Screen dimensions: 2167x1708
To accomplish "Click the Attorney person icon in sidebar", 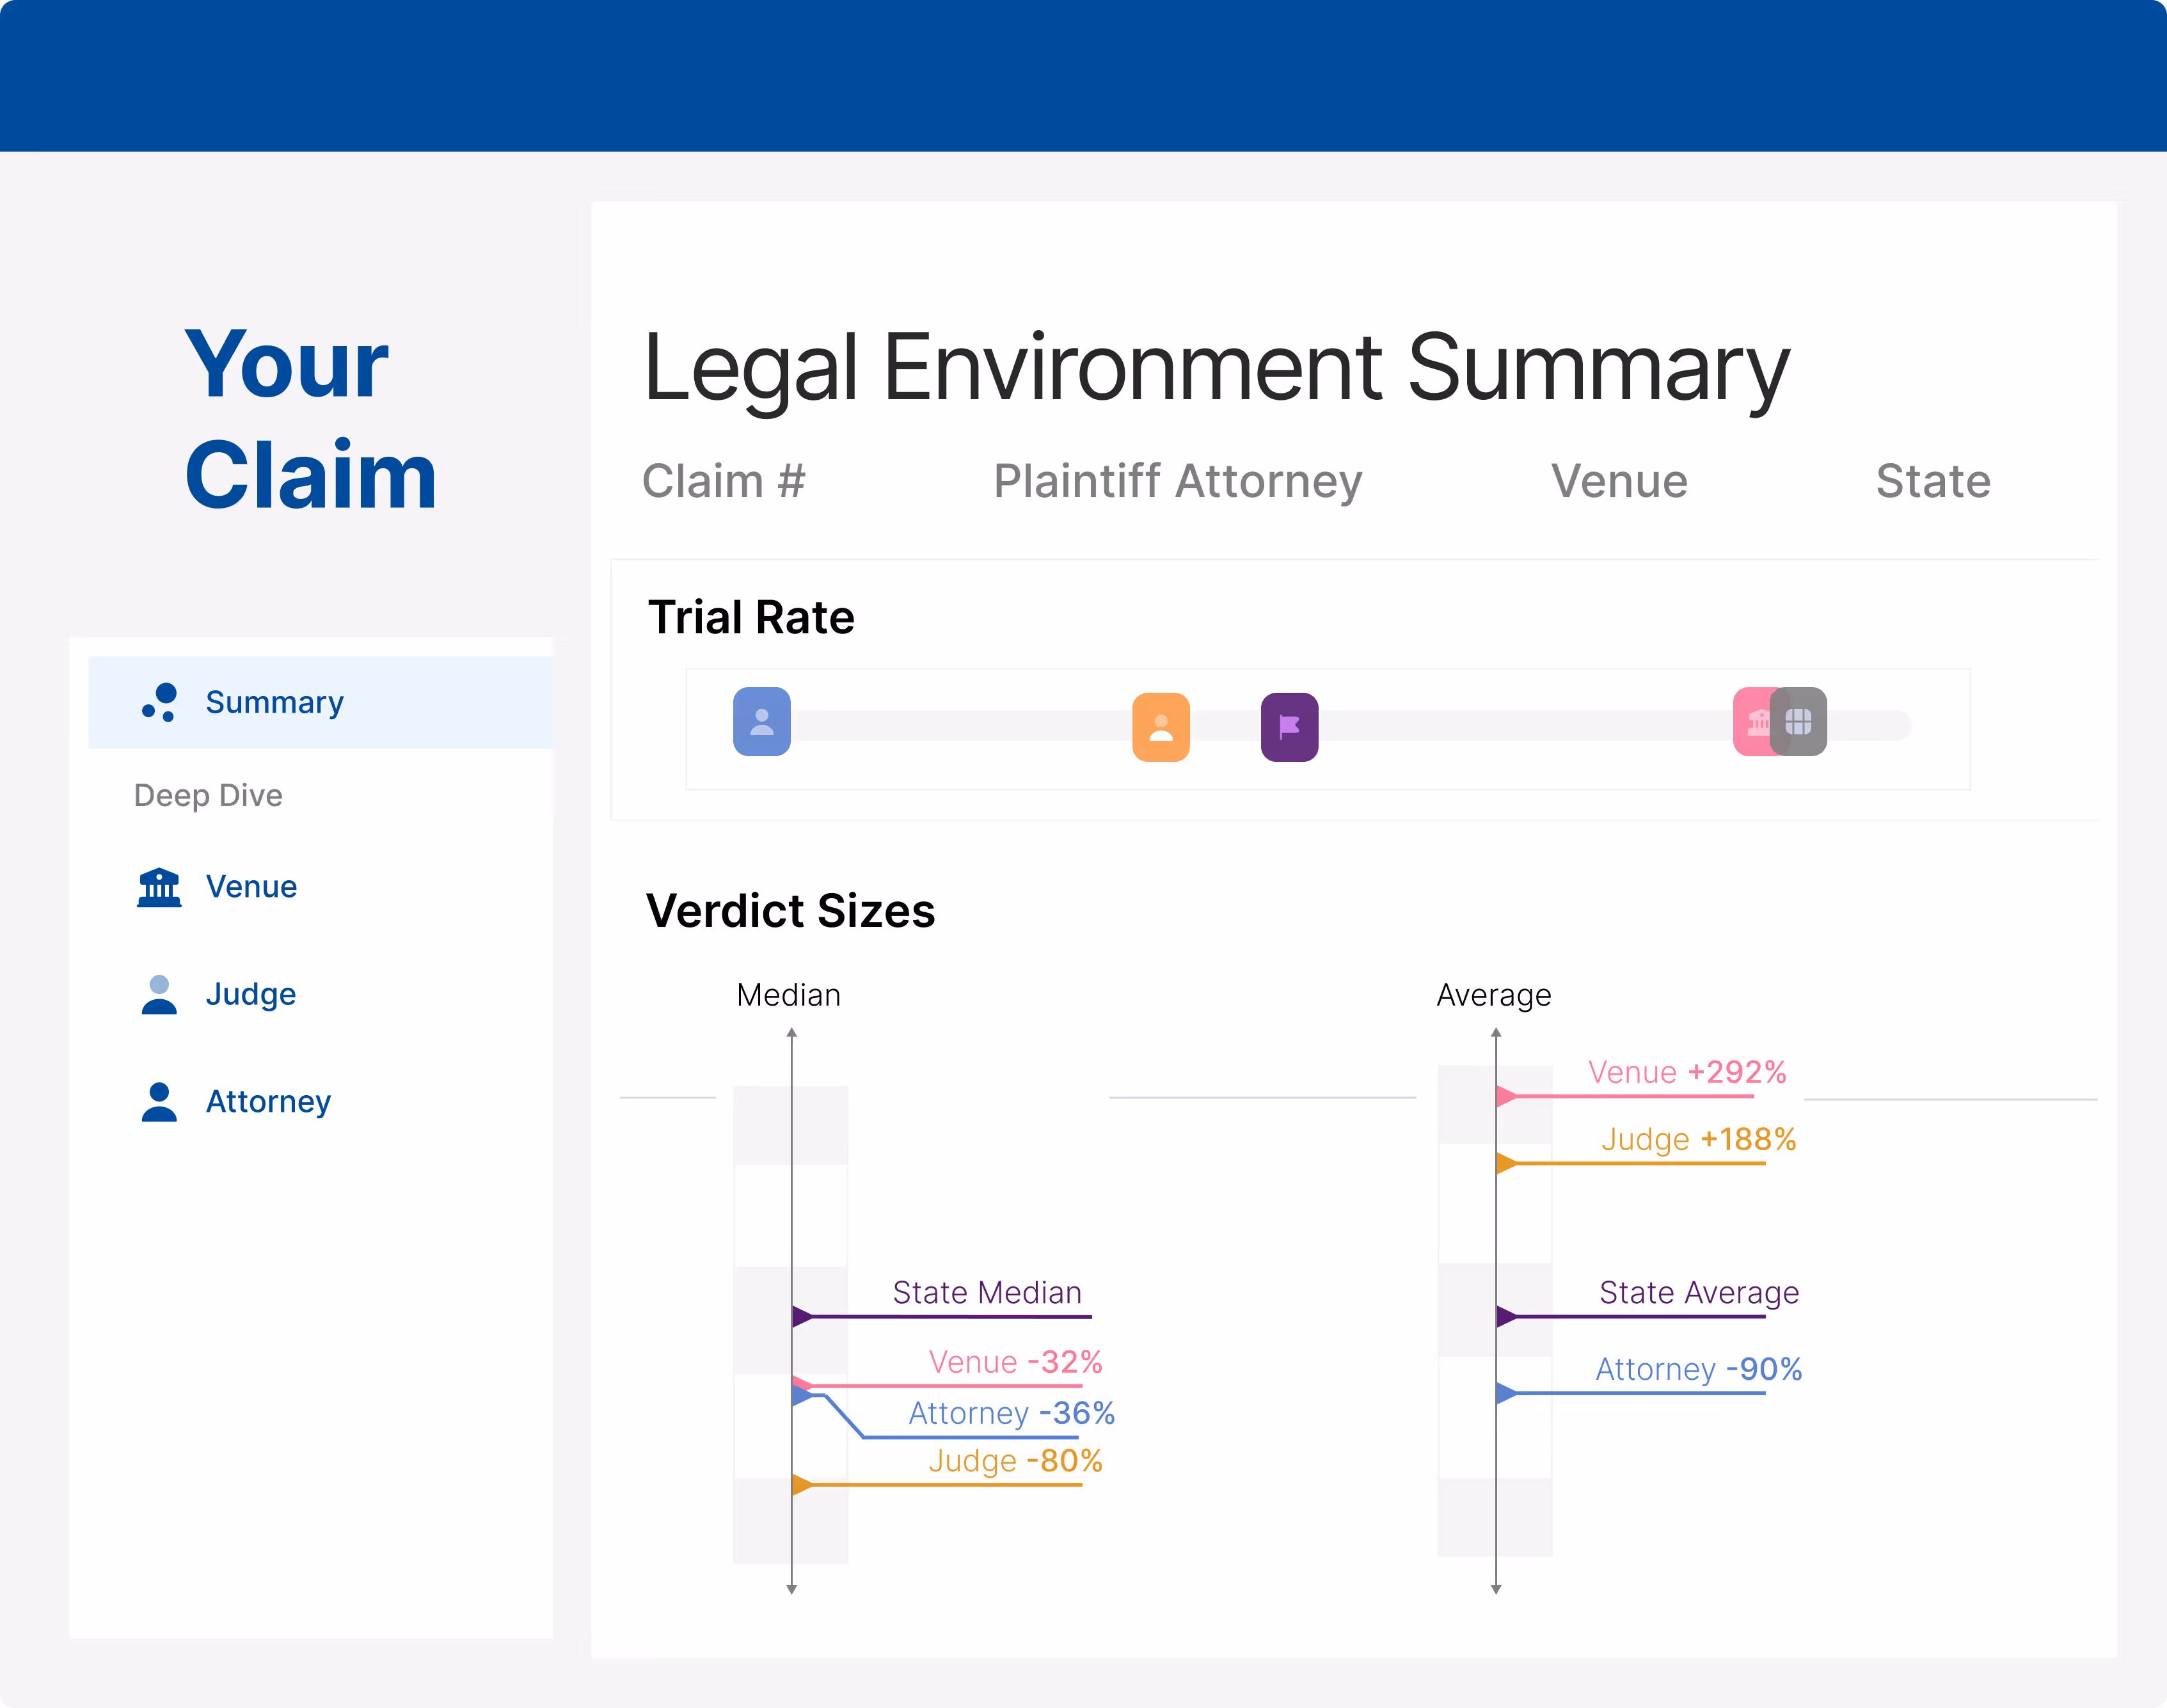I will point(159,1101).
